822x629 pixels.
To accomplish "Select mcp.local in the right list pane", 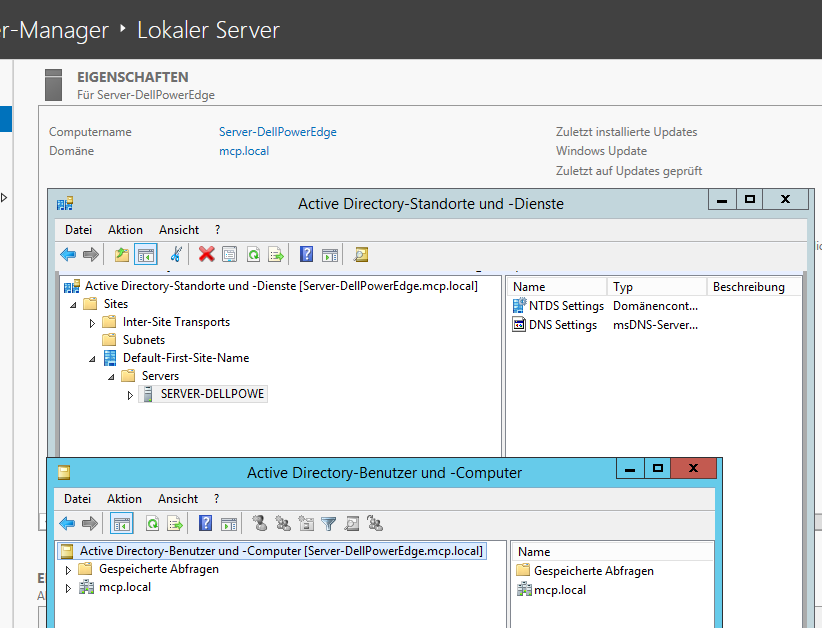I will coord(551,590).
